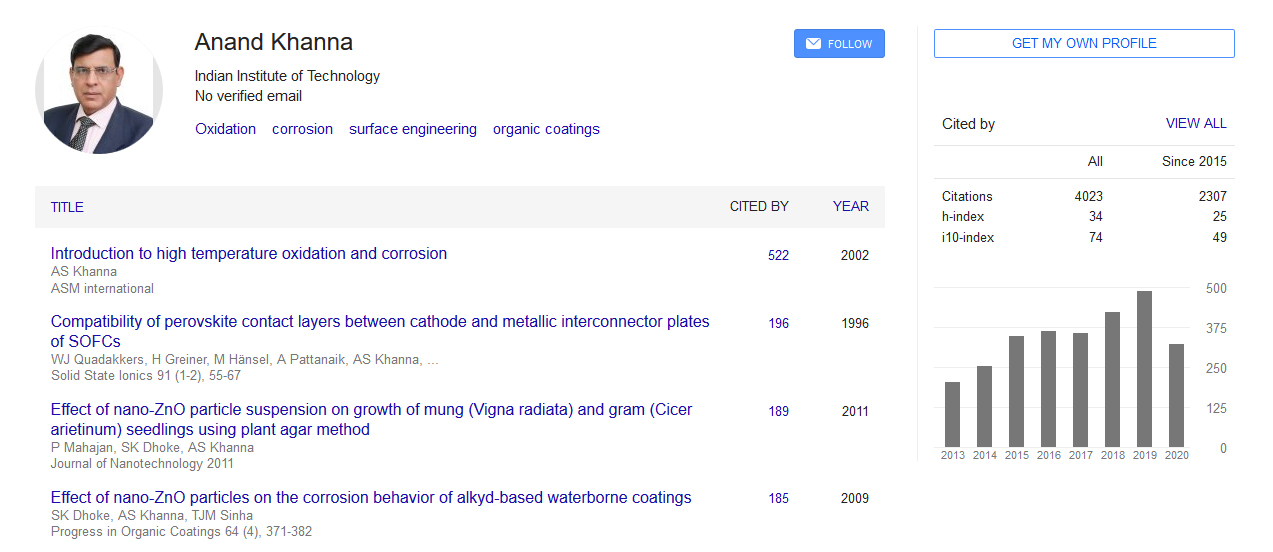1273x552 pixels.
Task: Open the corrosion interest tag
Action: [302, 129]
